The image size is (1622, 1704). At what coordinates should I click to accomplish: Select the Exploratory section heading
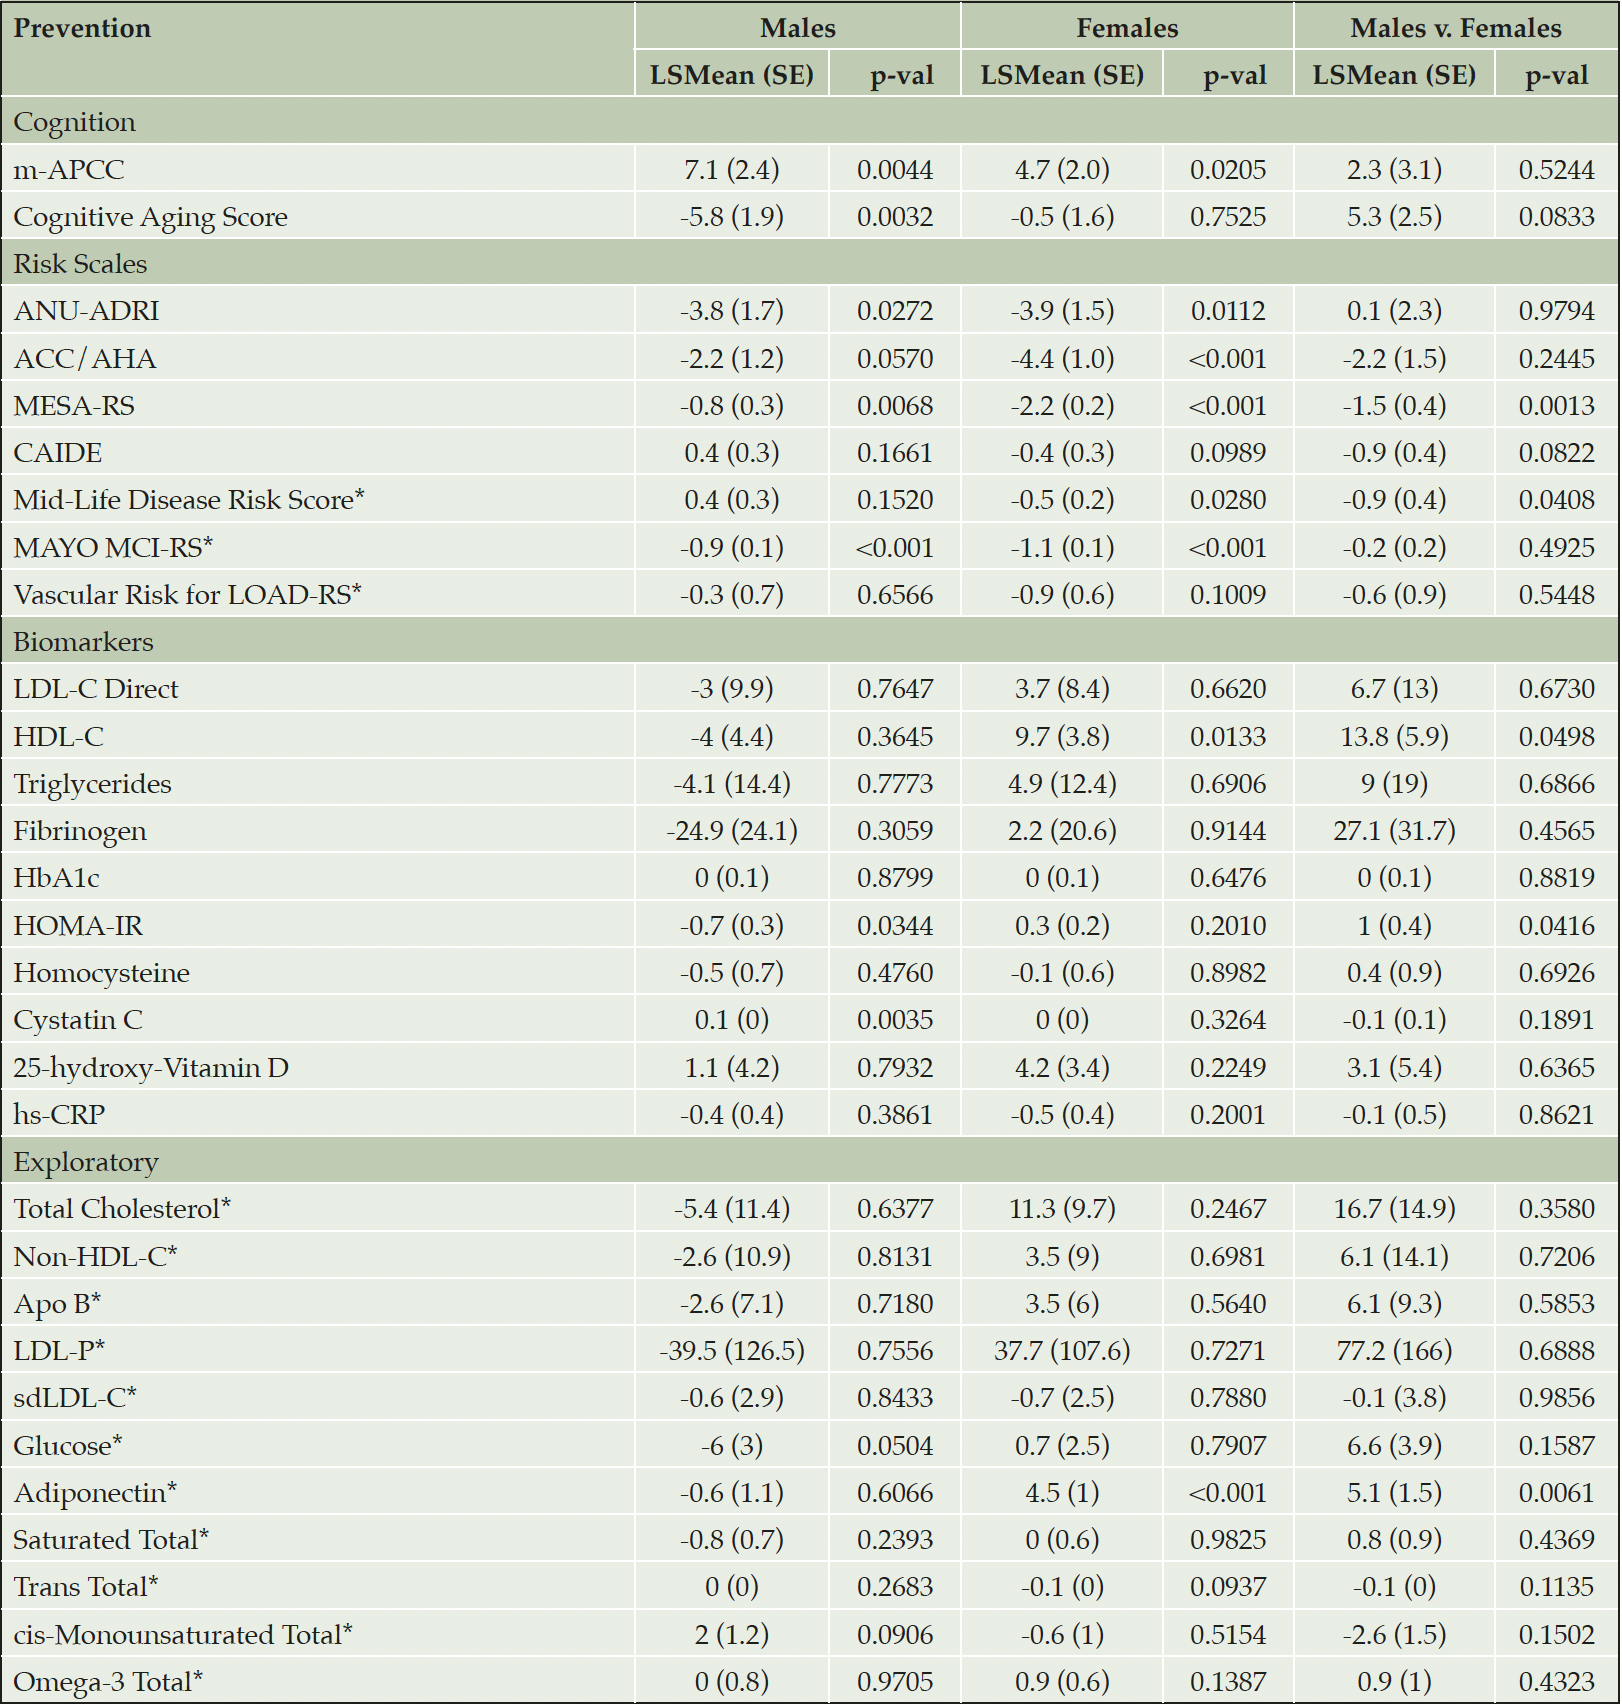coord(86,1162)
